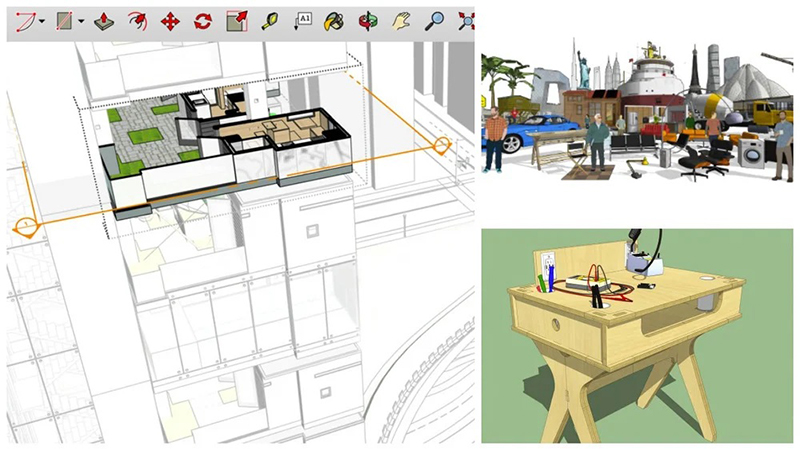Select the Text label tool
Screen dimensions: 800x450
302,21
